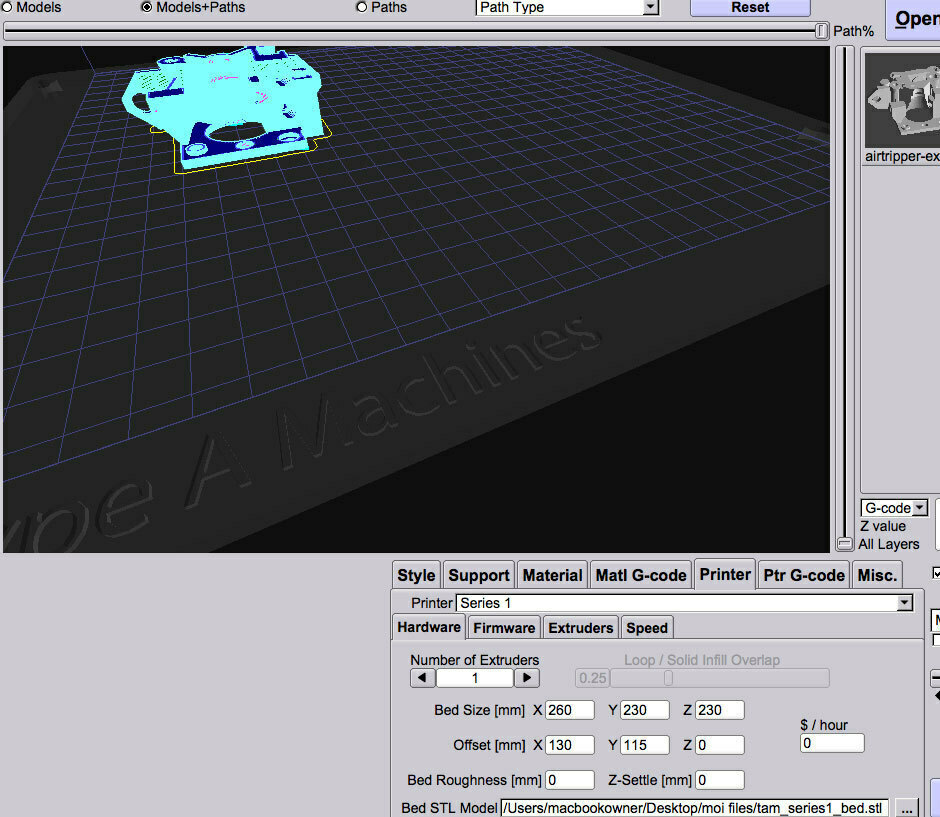Open the G-code display mode selector
Image resolution: width=940 pixels, height=817 pixels.
click(x=893, y=507)
